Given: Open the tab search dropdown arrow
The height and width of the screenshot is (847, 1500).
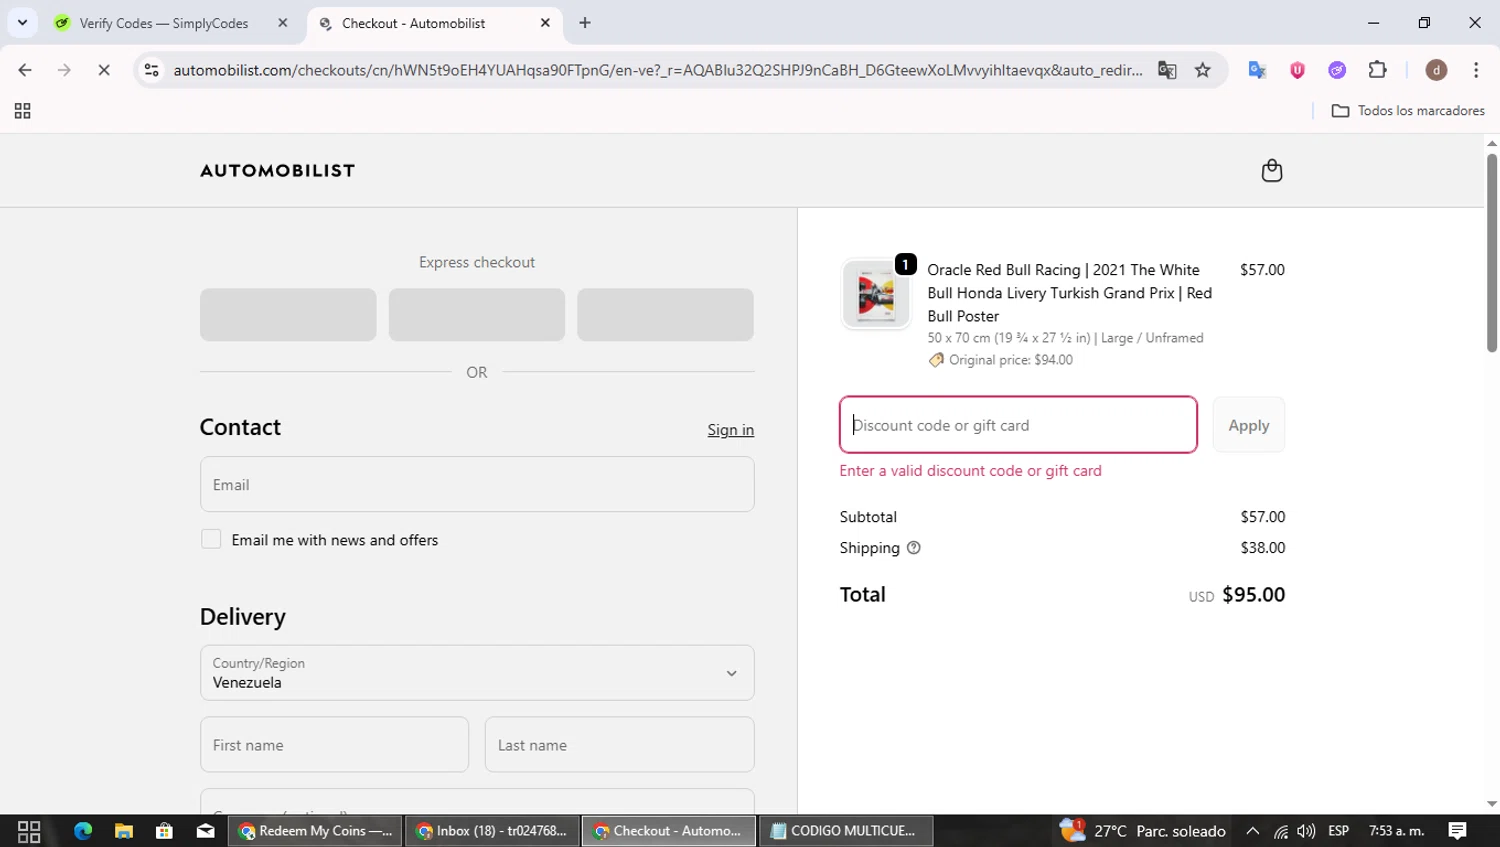Looking at the screenshot, I should (x=22, y=23).
